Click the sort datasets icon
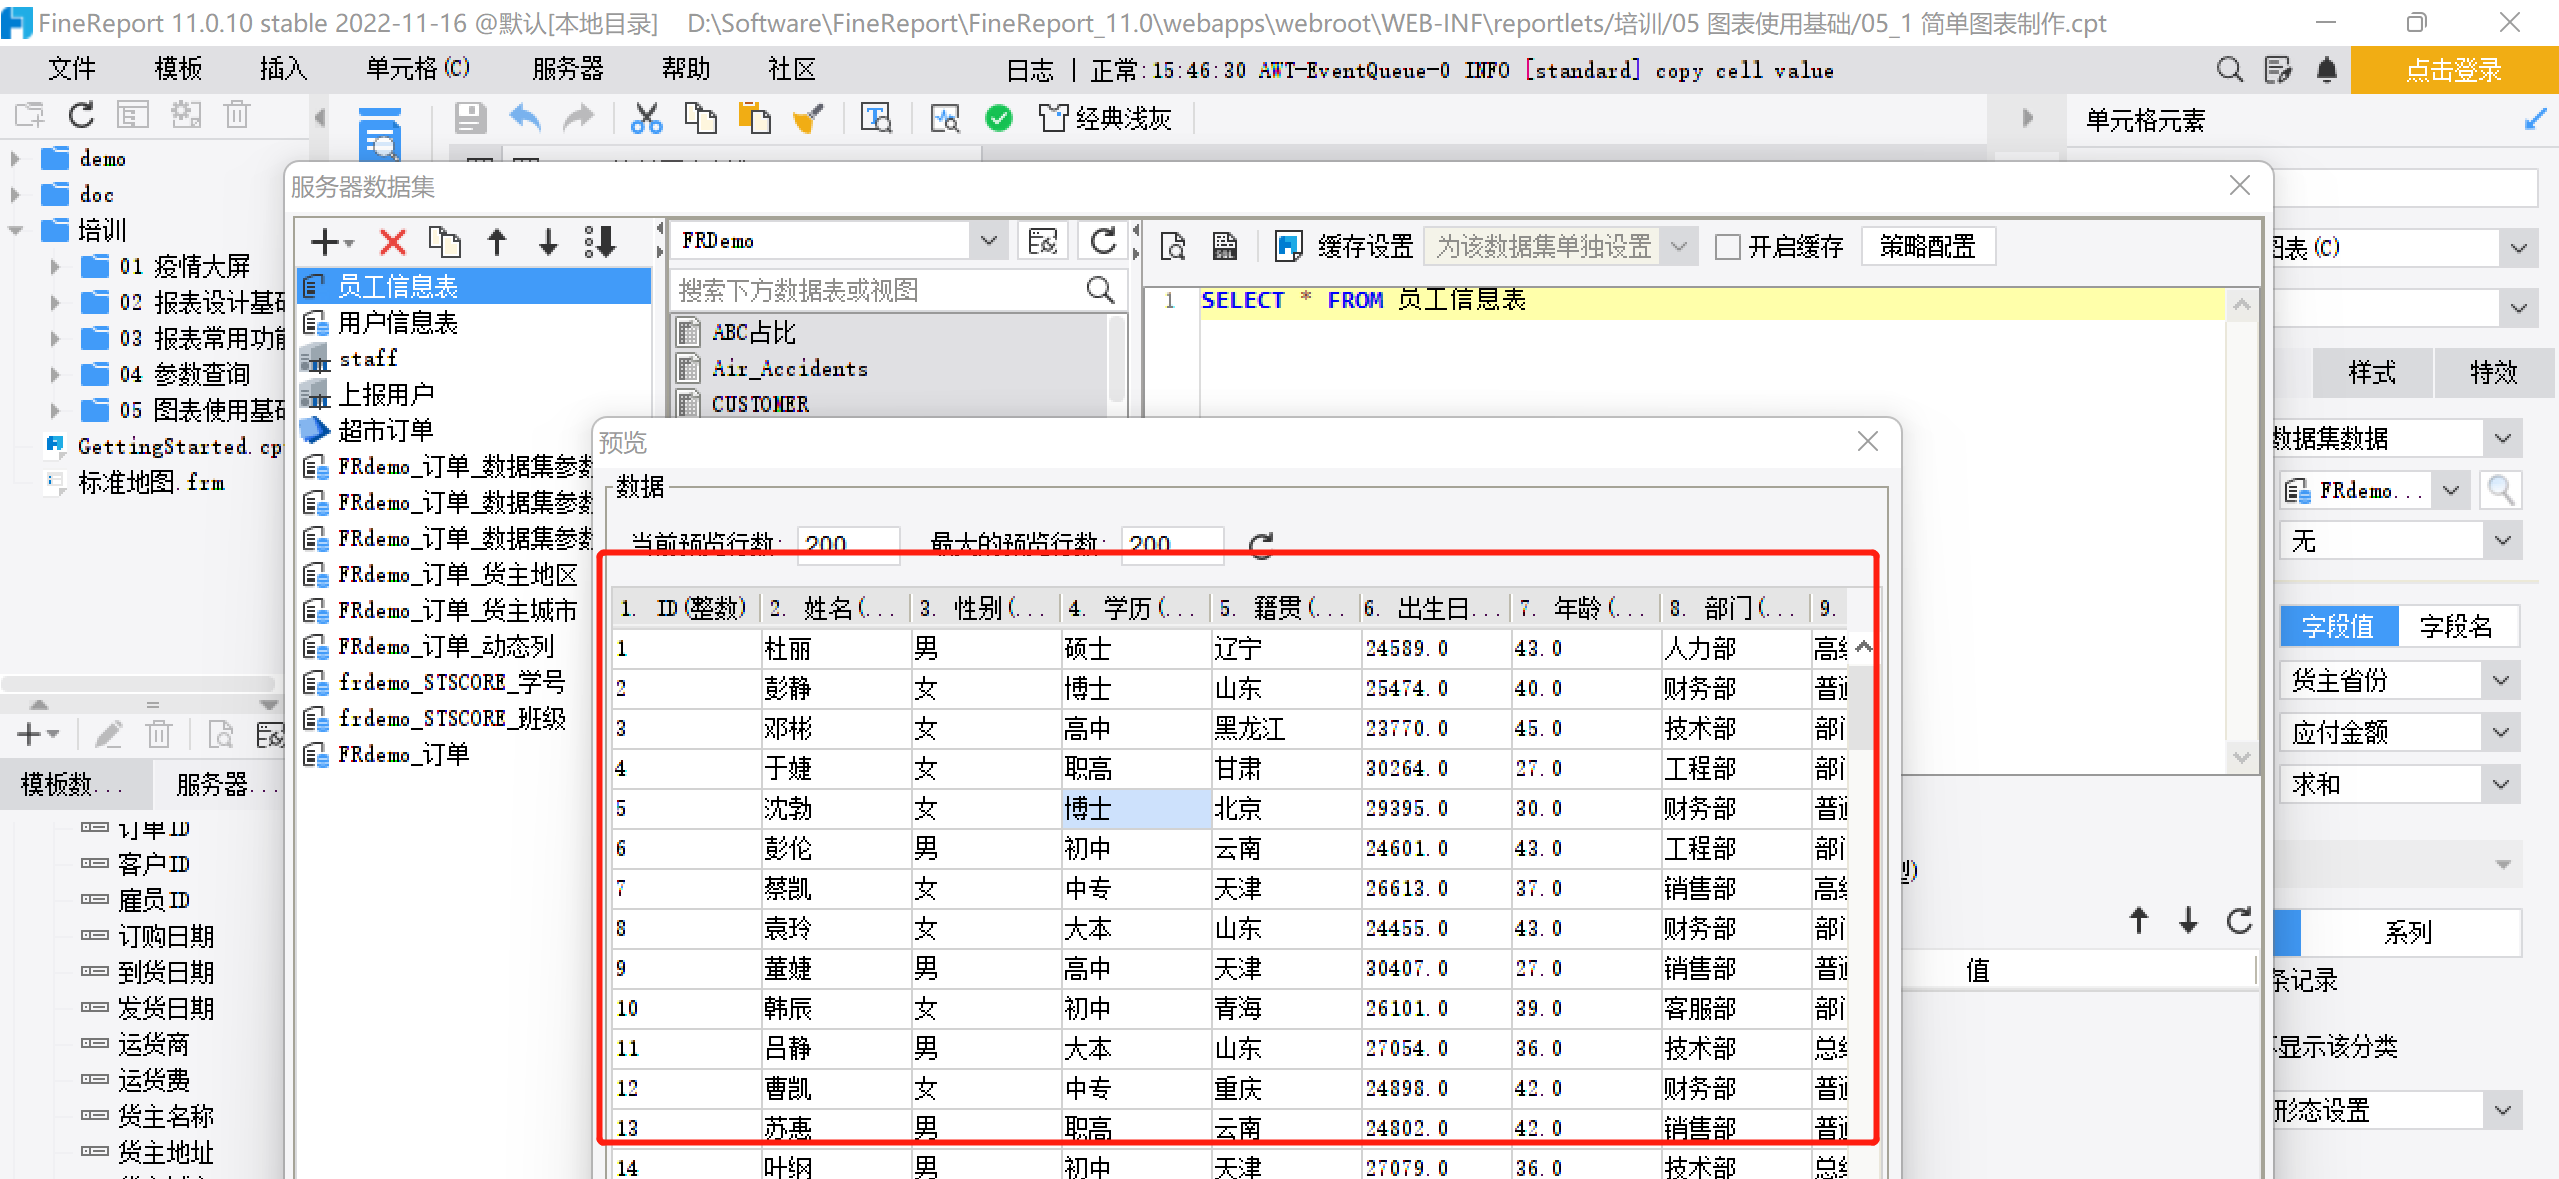The height and width of the screenshot is (1179, 2559). (600, 242)
